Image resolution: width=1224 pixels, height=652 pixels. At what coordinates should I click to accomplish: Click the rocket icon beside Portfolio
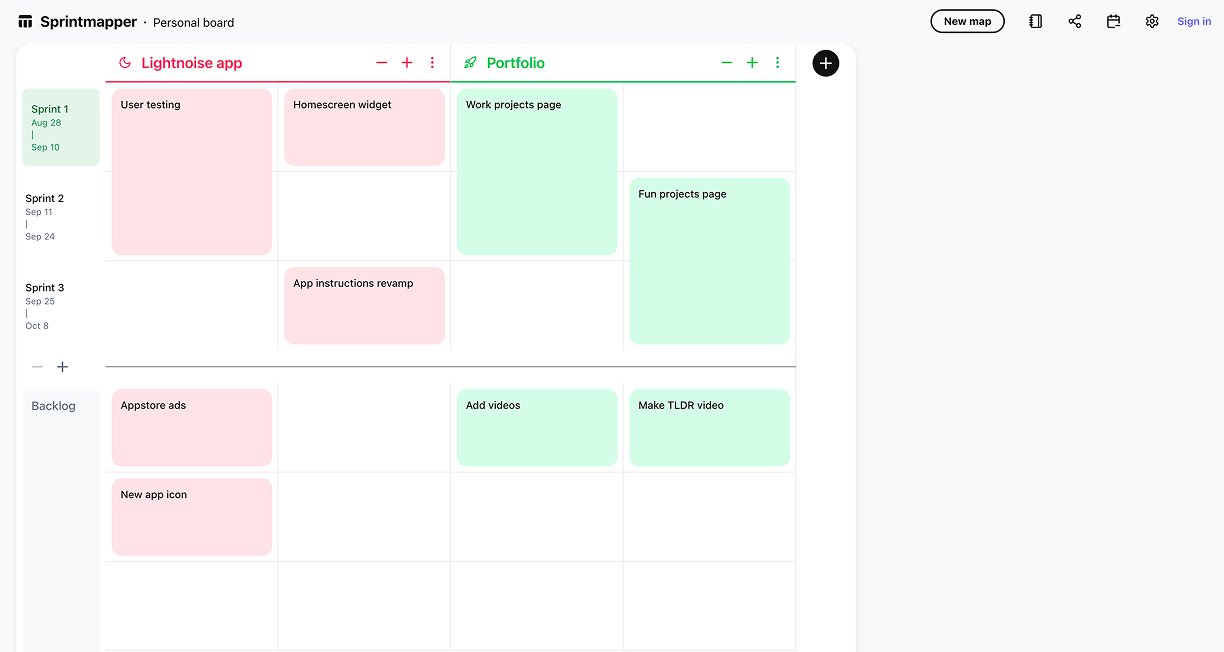pyautogui.click(x=470, y=63)
